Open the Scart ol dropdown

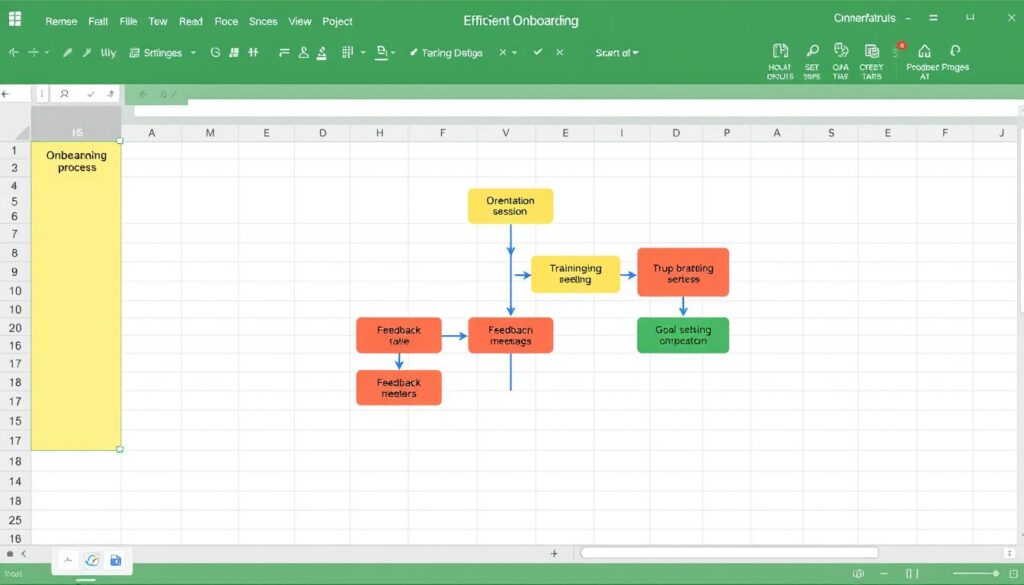616,53
